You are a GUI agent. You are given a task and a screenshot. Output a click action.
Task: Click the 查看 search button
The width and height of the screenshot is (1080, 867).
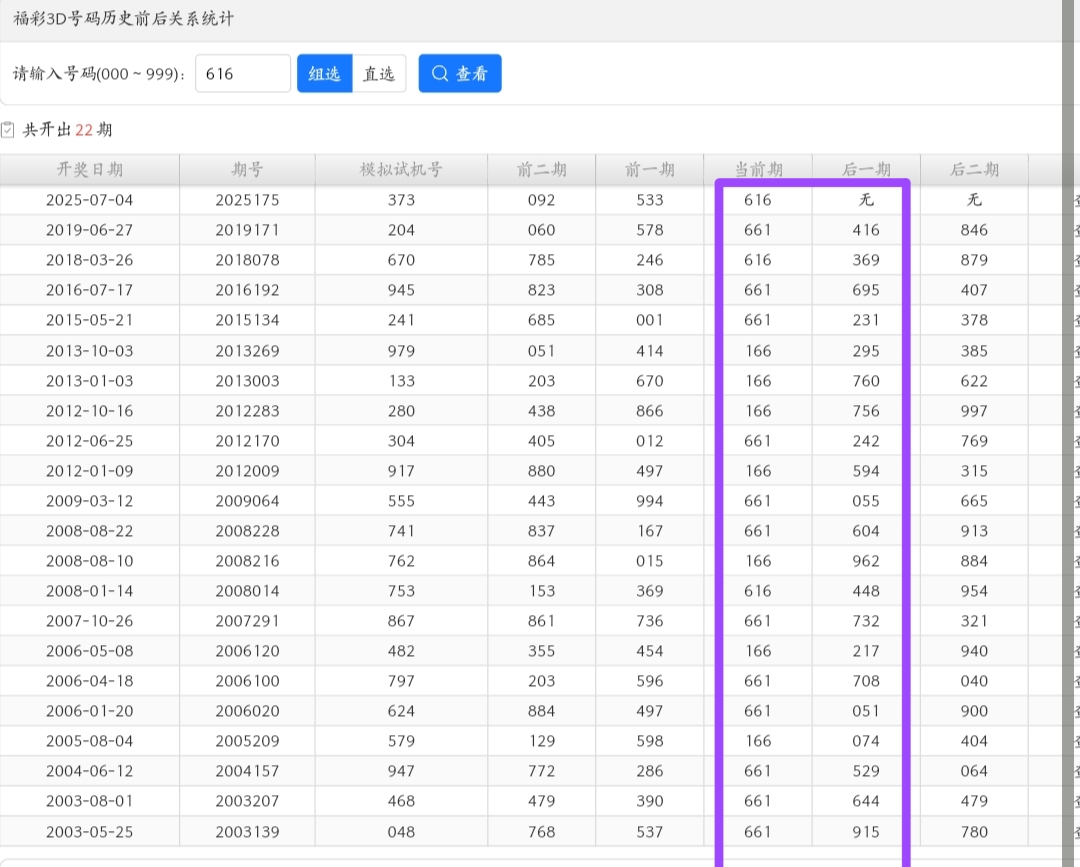pyautogui.click(x=460, y=74)
